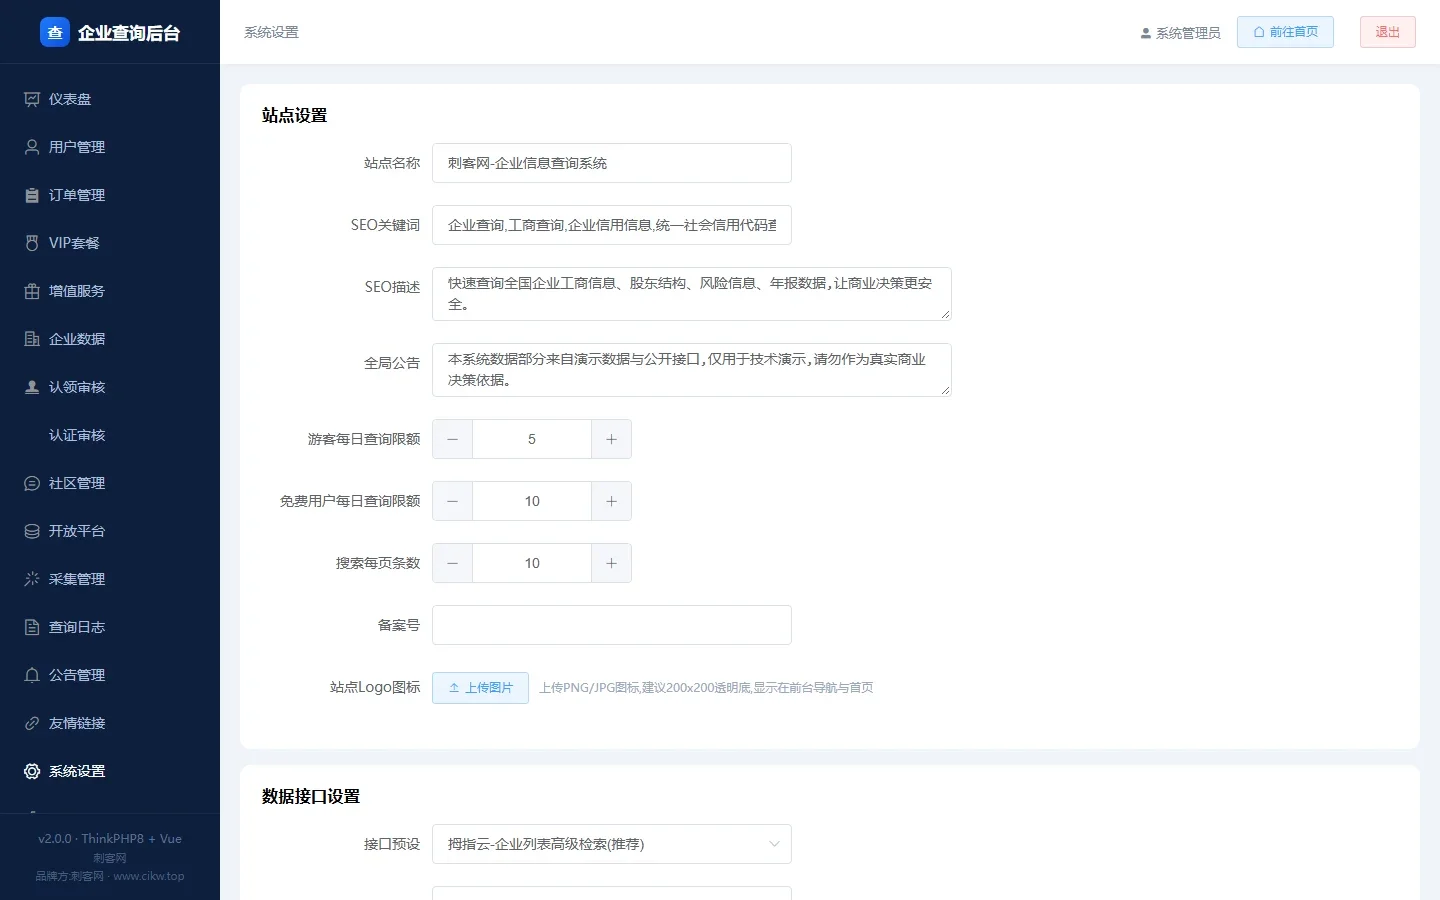Click into the SEO描述 textarea
1440x900 pixels.
[x=692, y=294]
